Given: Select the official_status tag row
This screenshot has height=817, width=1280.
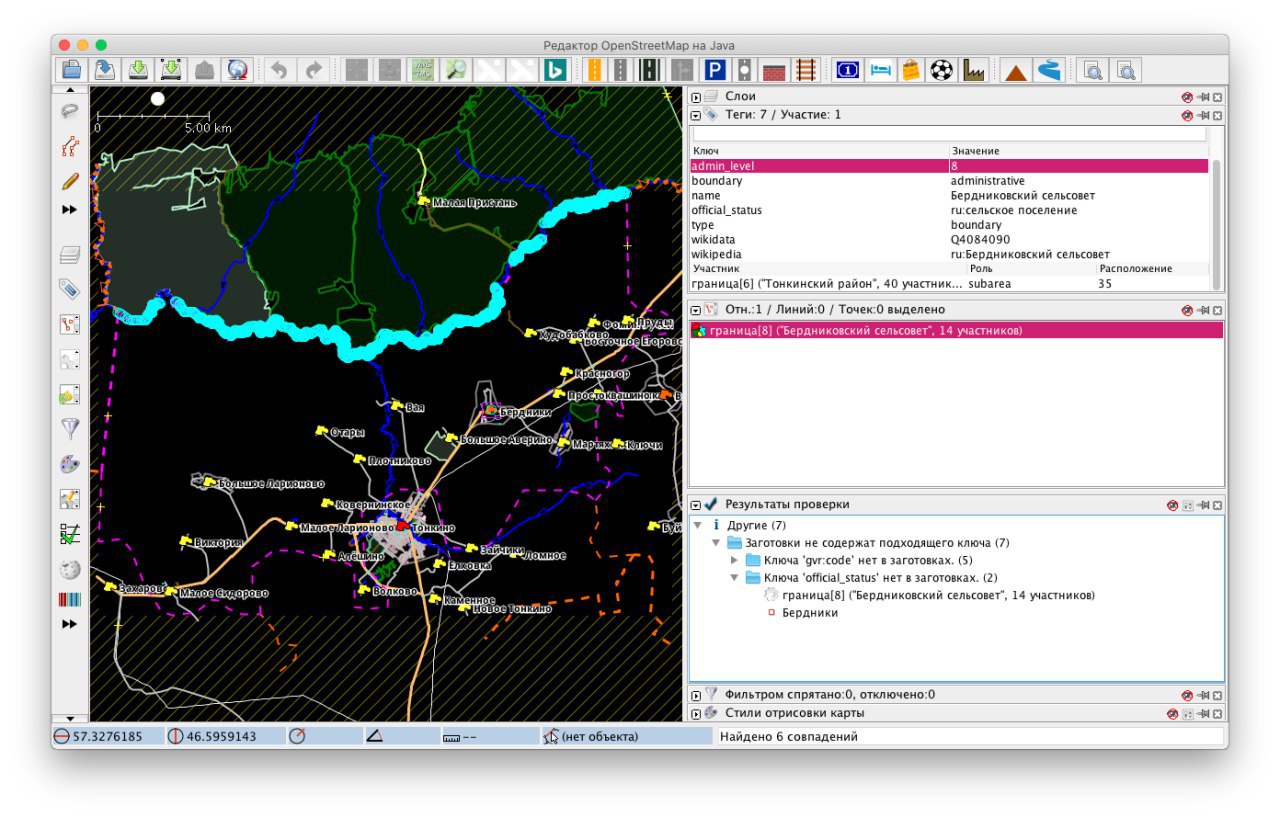Looking at the screenshot, I should pos(949,210).
